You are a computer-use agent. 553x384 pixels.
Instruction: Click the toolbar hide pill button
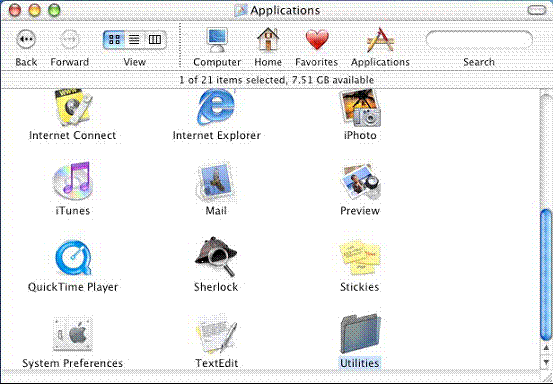tap(537, 11)
